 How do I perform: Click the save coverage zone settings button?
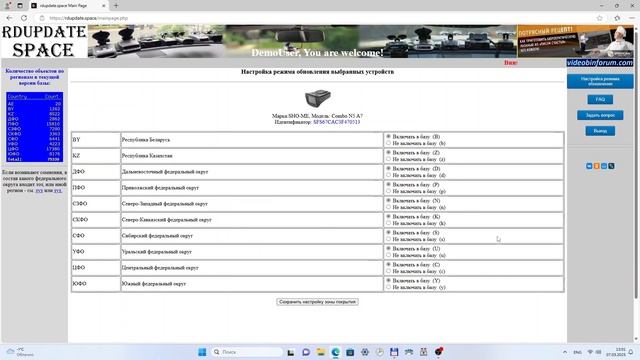[x=318, y=302]
